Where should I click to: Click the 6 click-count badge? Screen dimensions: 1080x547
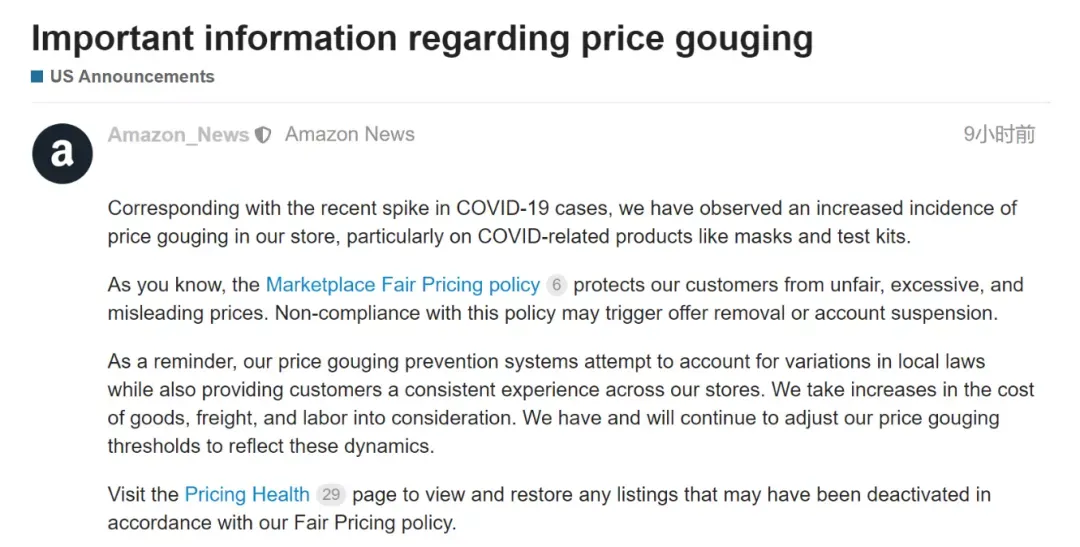point(557,285)
